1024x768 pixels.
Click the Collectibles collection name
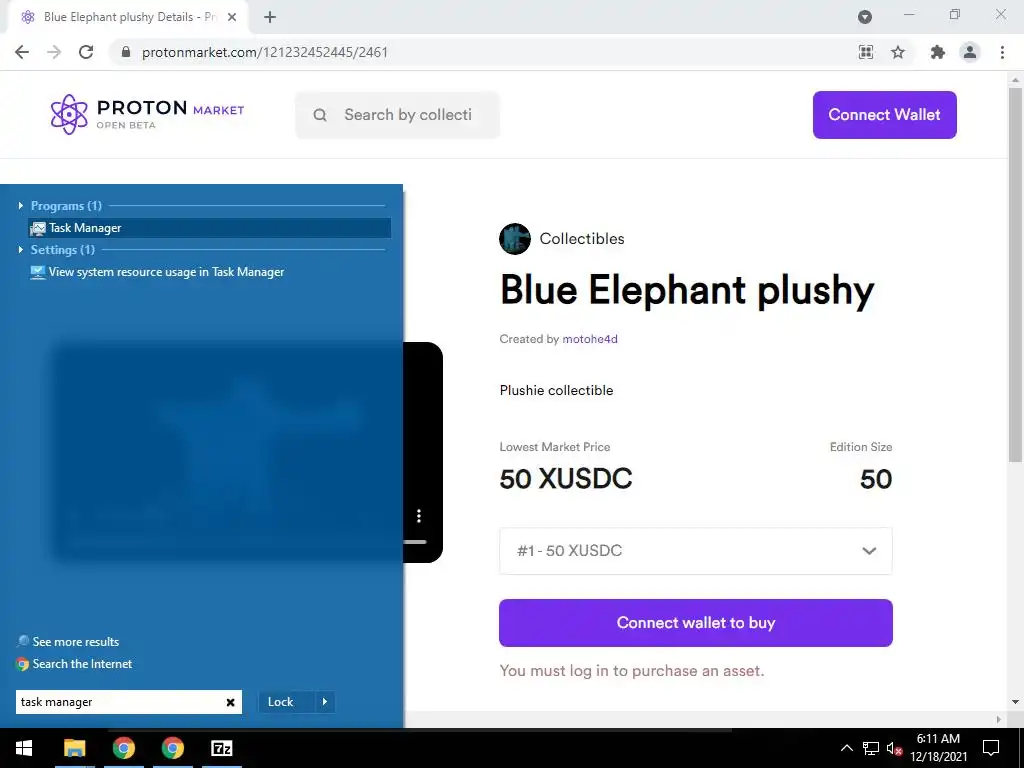click(582, 238)
